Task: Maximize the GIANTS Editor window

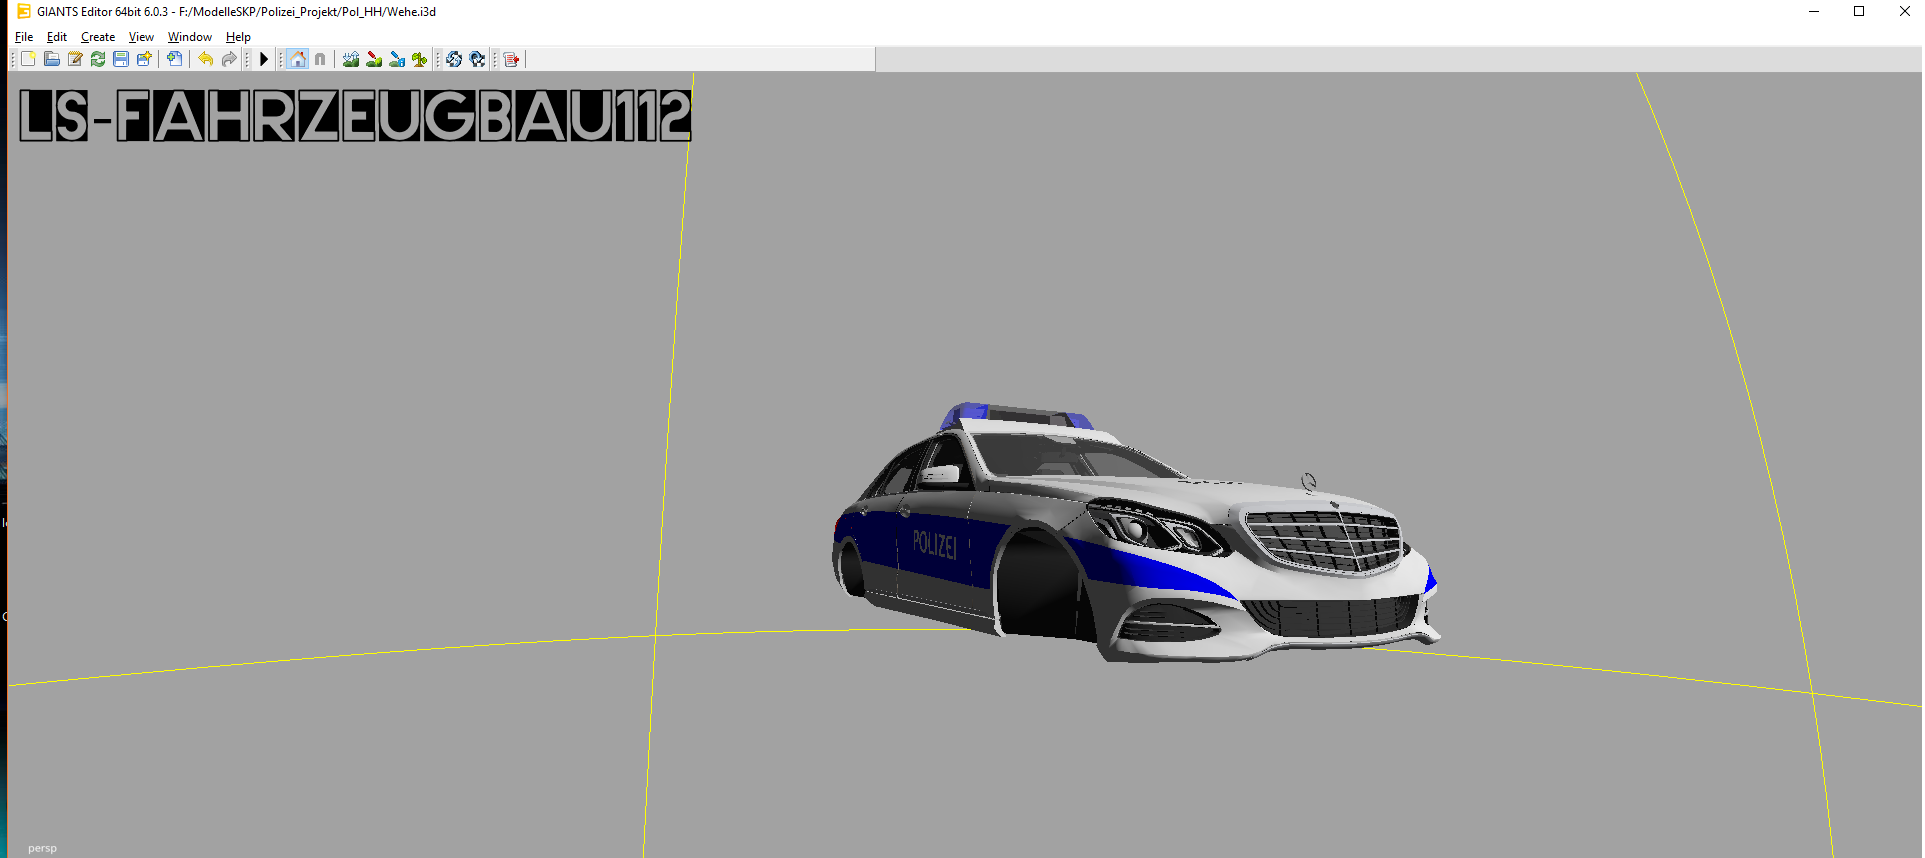Action: coord(1859,12)
